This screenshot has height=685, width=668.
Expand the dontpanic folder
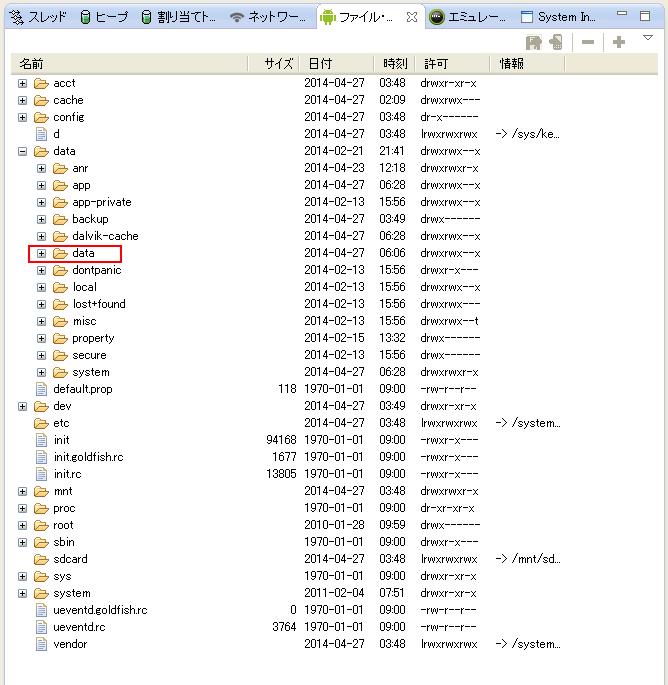pos(42,270)
